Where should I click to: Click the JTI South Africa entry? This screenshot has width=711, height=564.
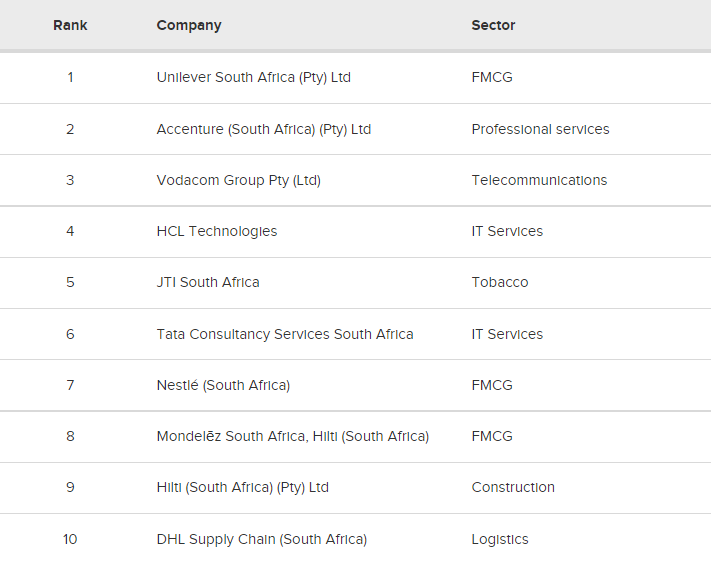tap(208, 282)
